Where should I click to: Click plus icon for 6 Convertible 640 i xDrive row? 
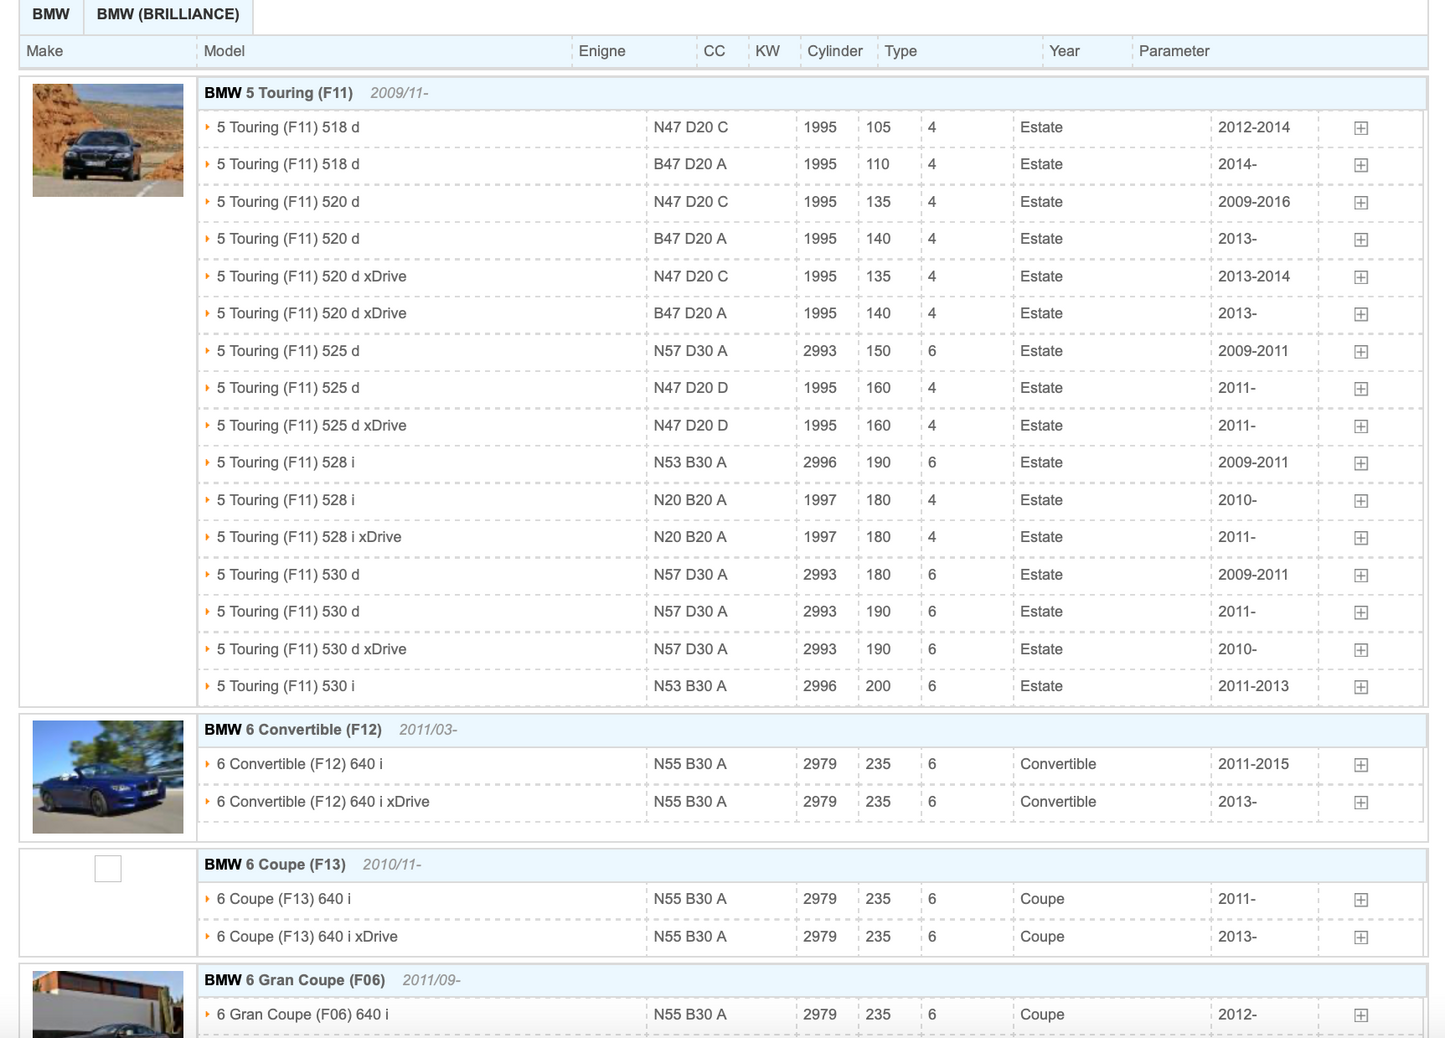[1361, 803]
